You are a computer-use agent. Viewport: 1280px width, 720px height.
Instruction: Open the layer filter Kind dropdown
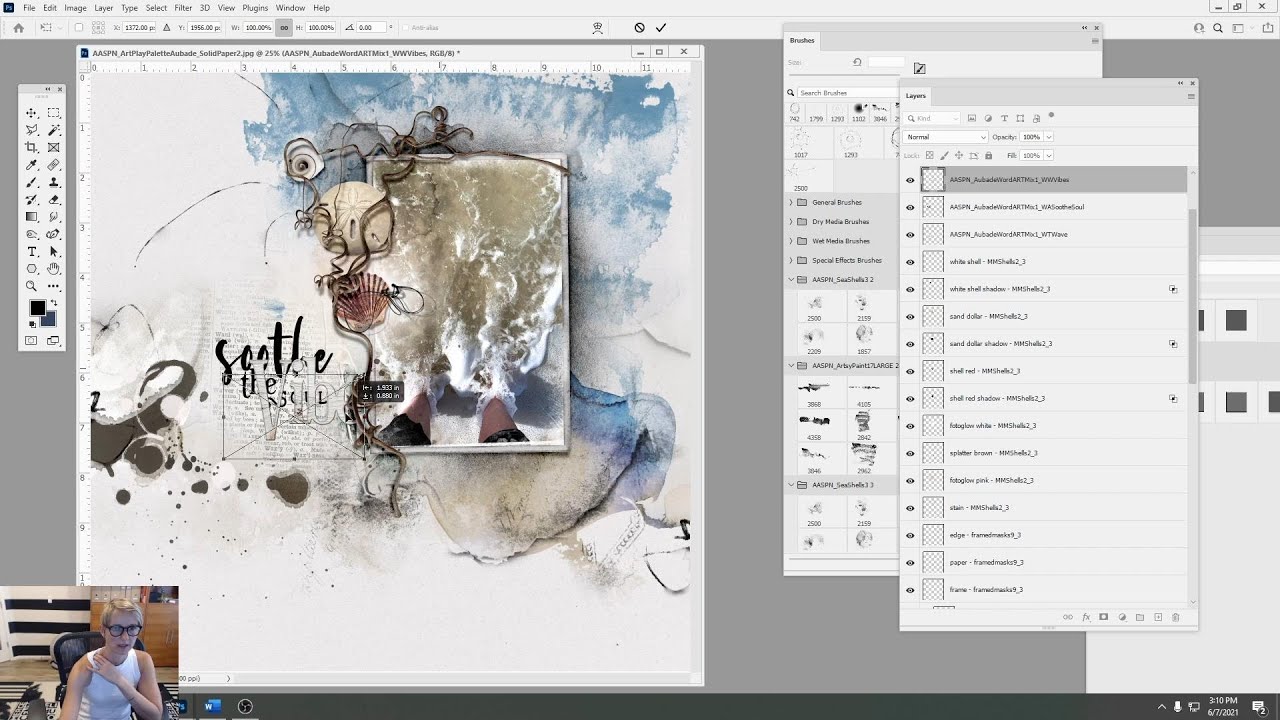932,118
